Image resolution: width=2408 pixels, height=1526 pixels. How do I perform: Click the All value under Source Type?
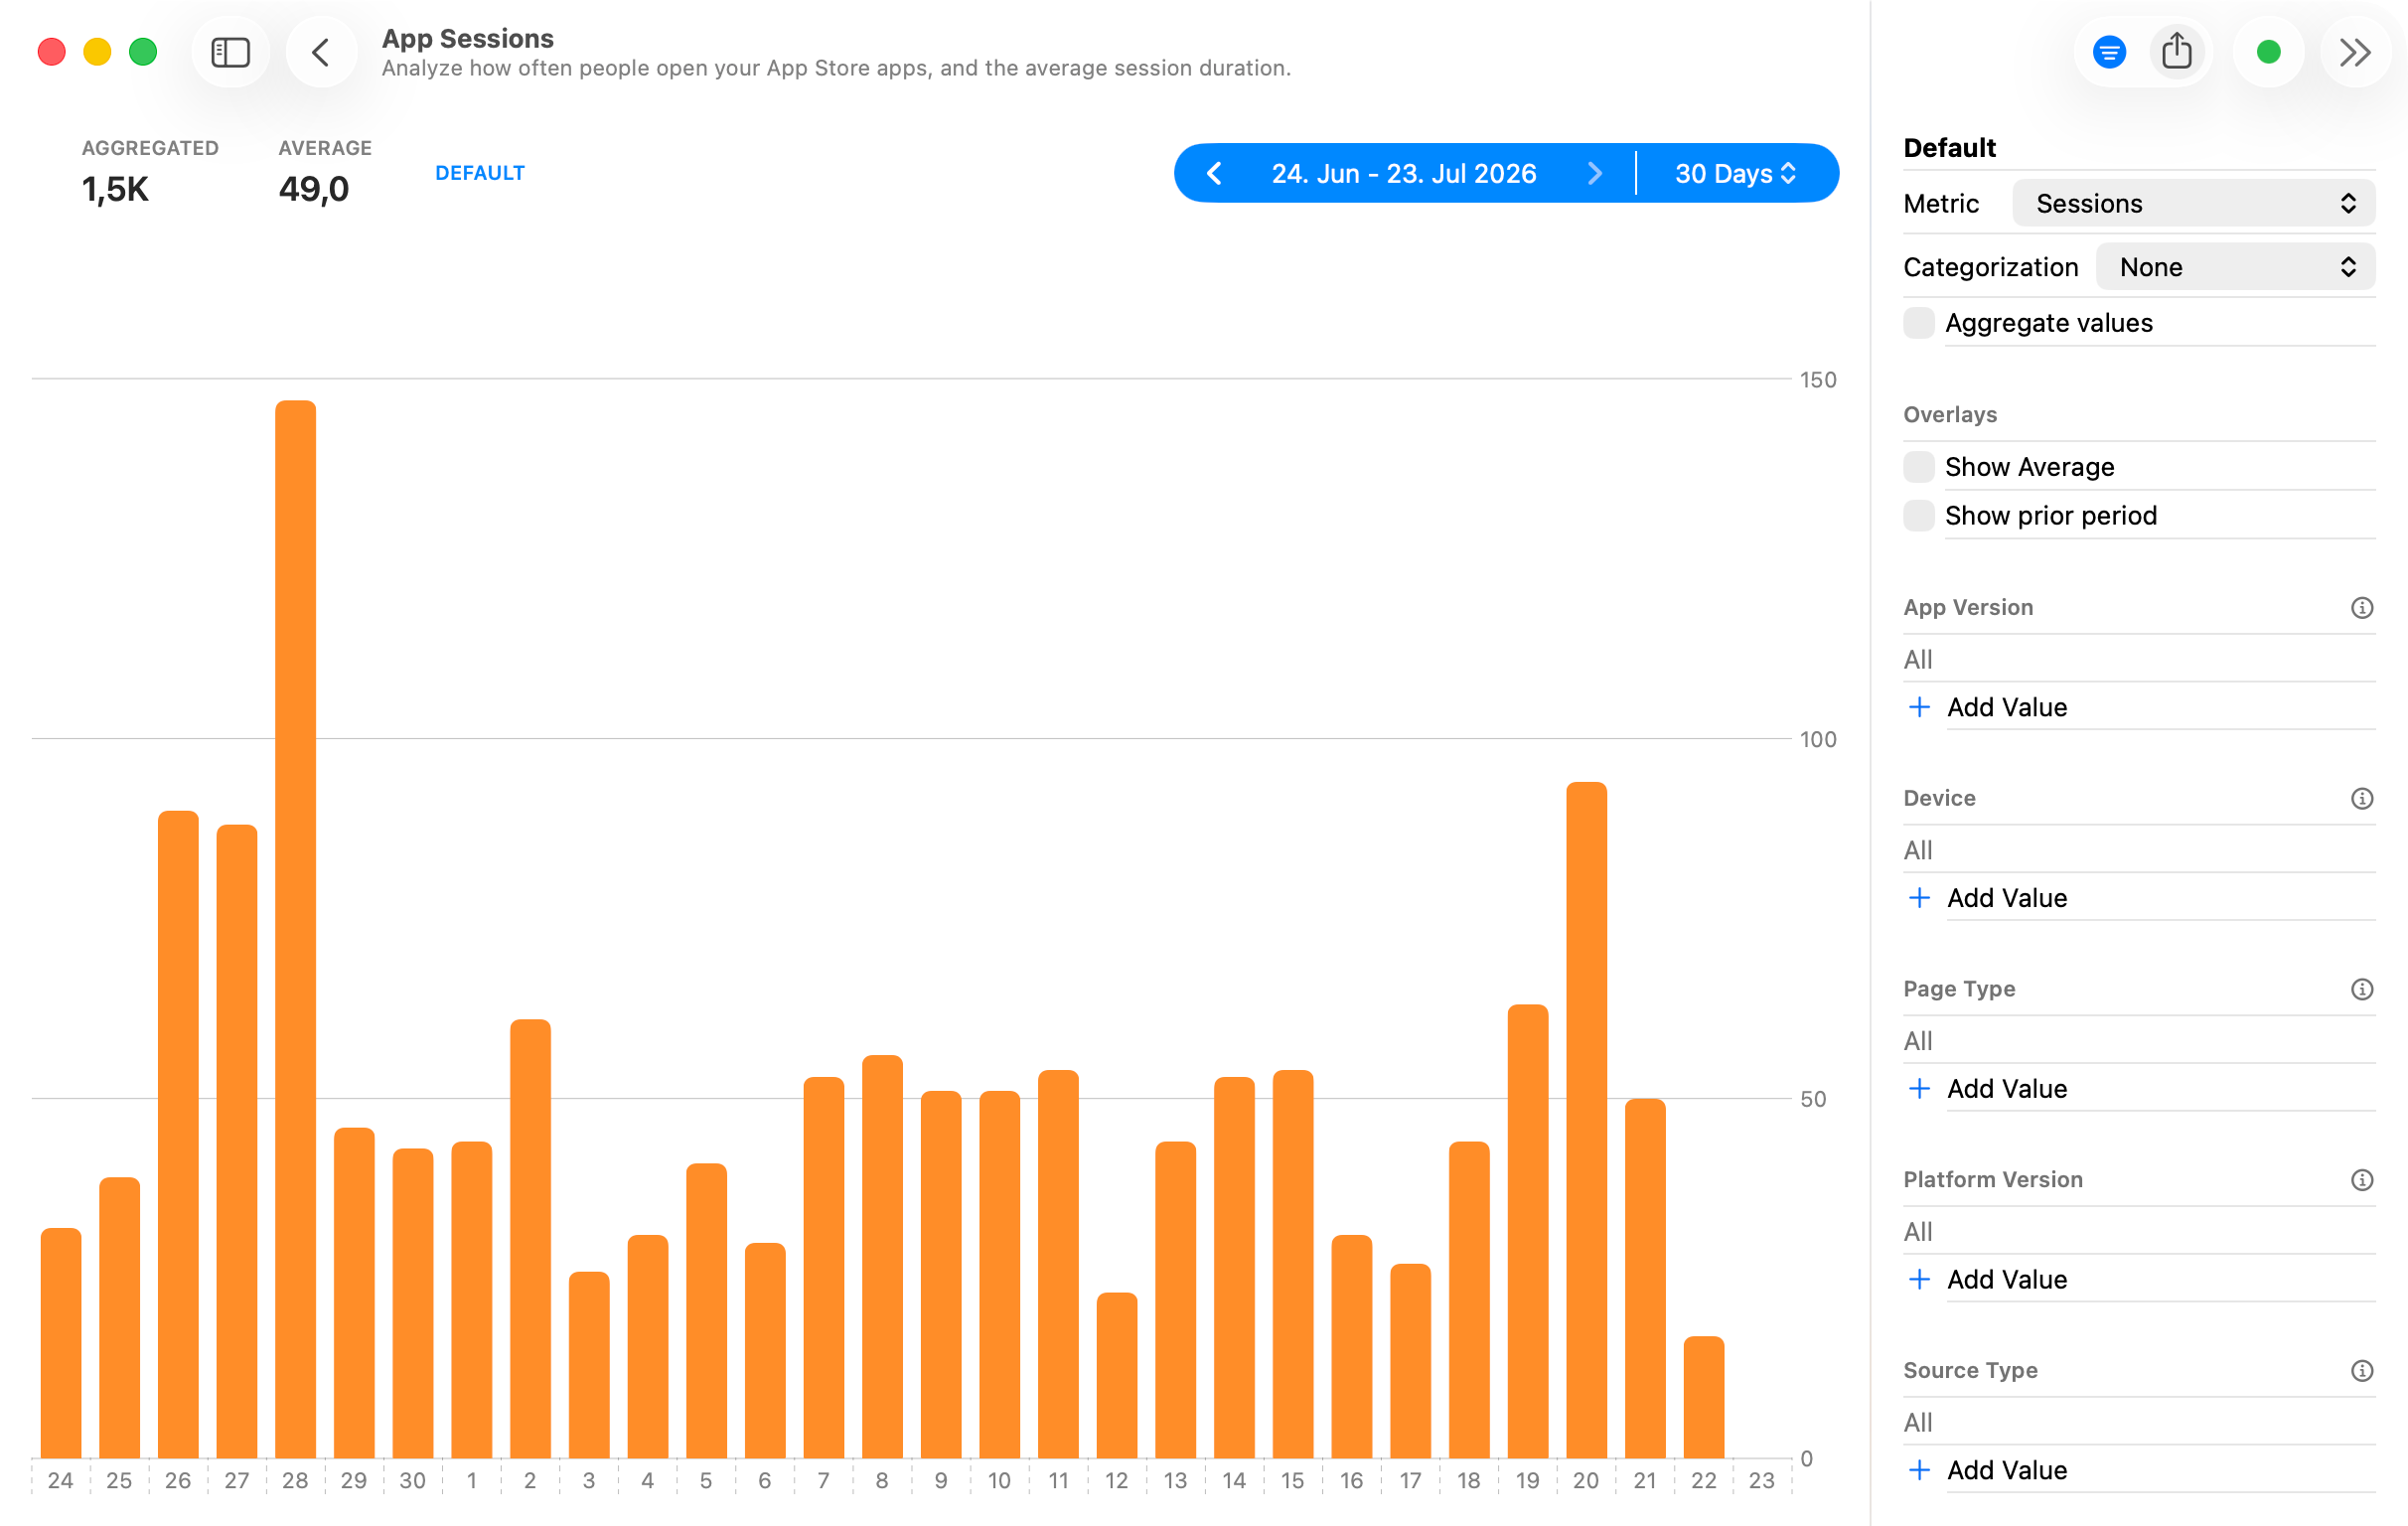pyautogui.click(x=1918, y=1423)
